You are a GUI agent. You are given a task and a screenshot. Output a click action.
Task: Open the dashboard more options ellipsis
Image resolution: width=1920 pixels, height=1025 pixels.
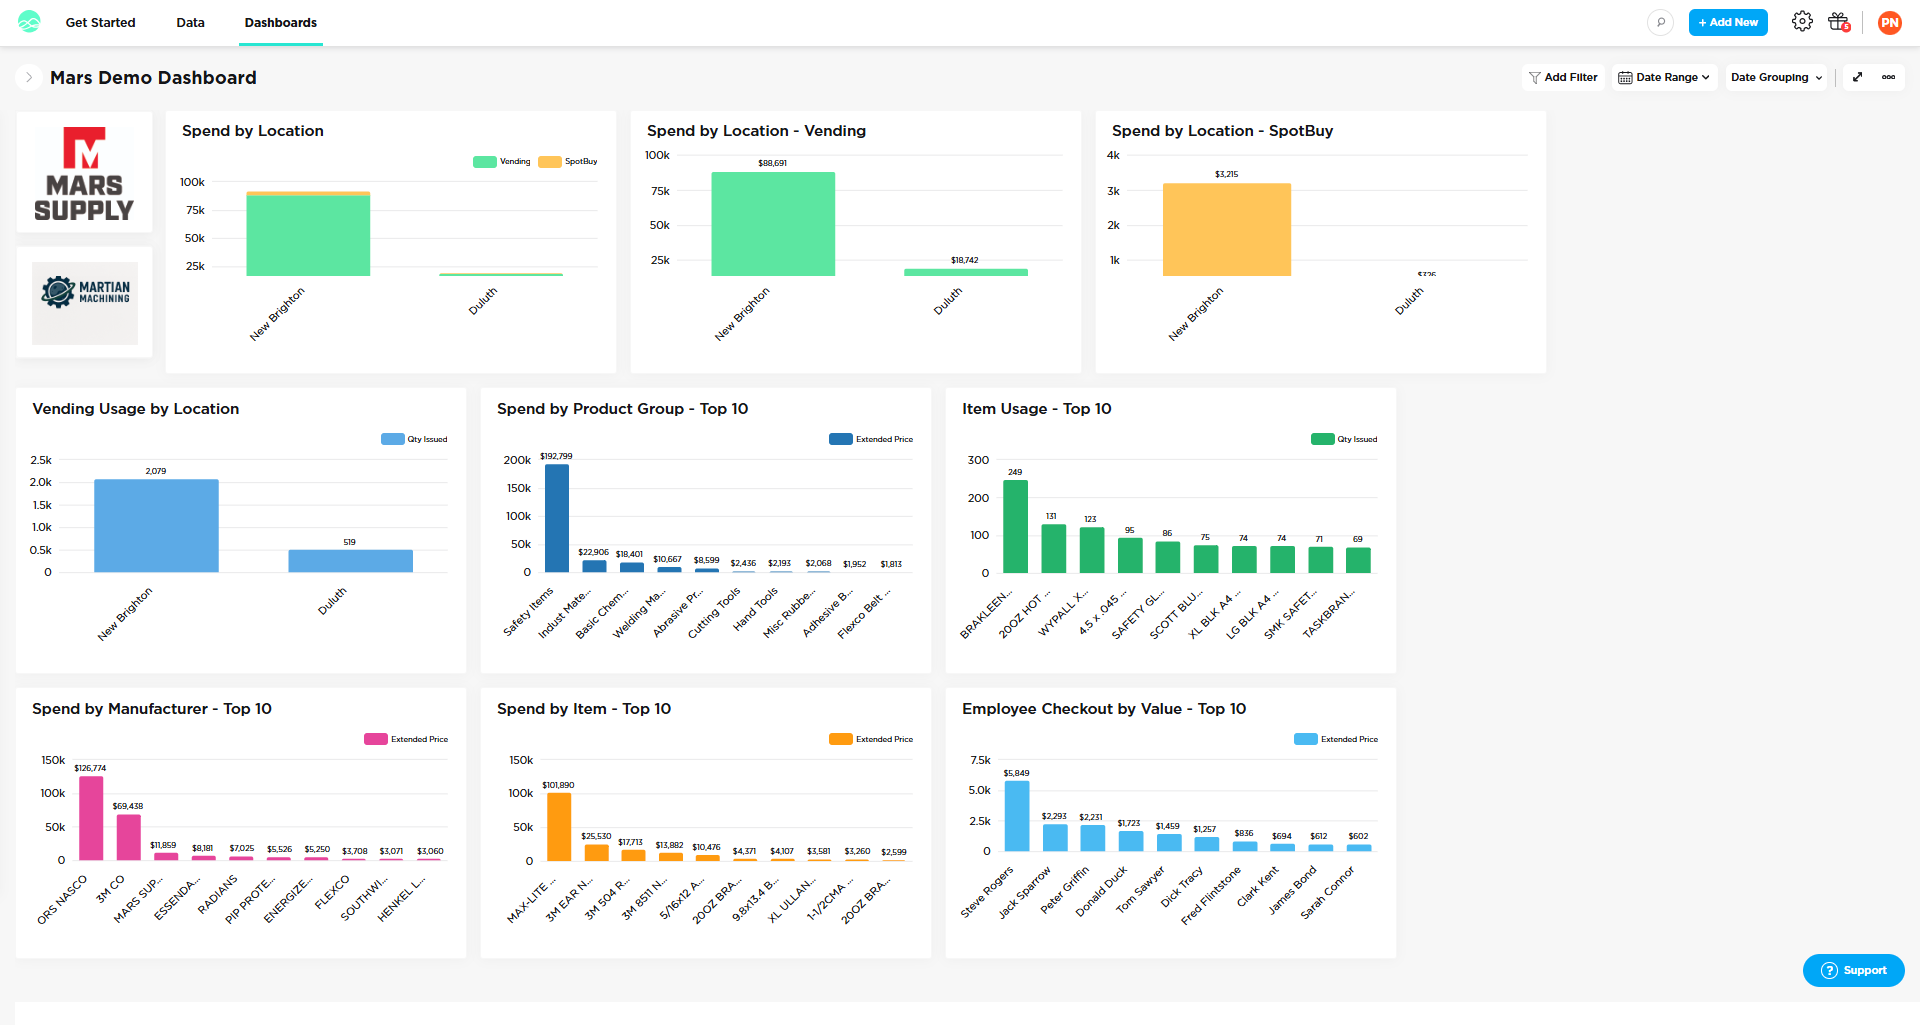click(1888, 77)
